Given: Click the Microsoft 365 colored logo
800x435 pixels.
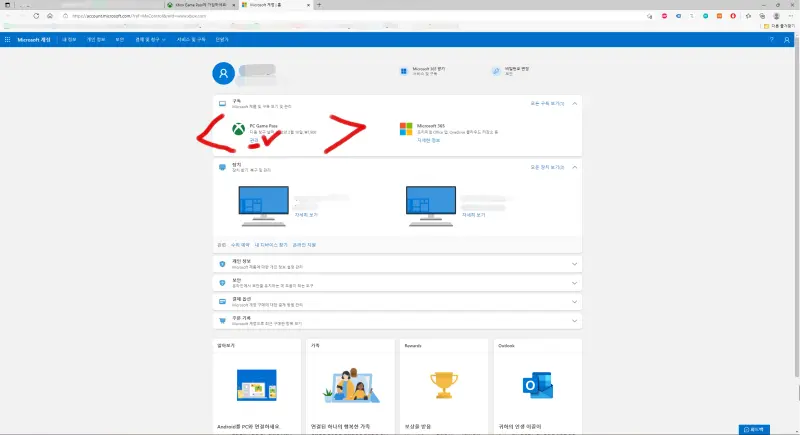Looking at the screenshot, I should click(x=406, y=129).
